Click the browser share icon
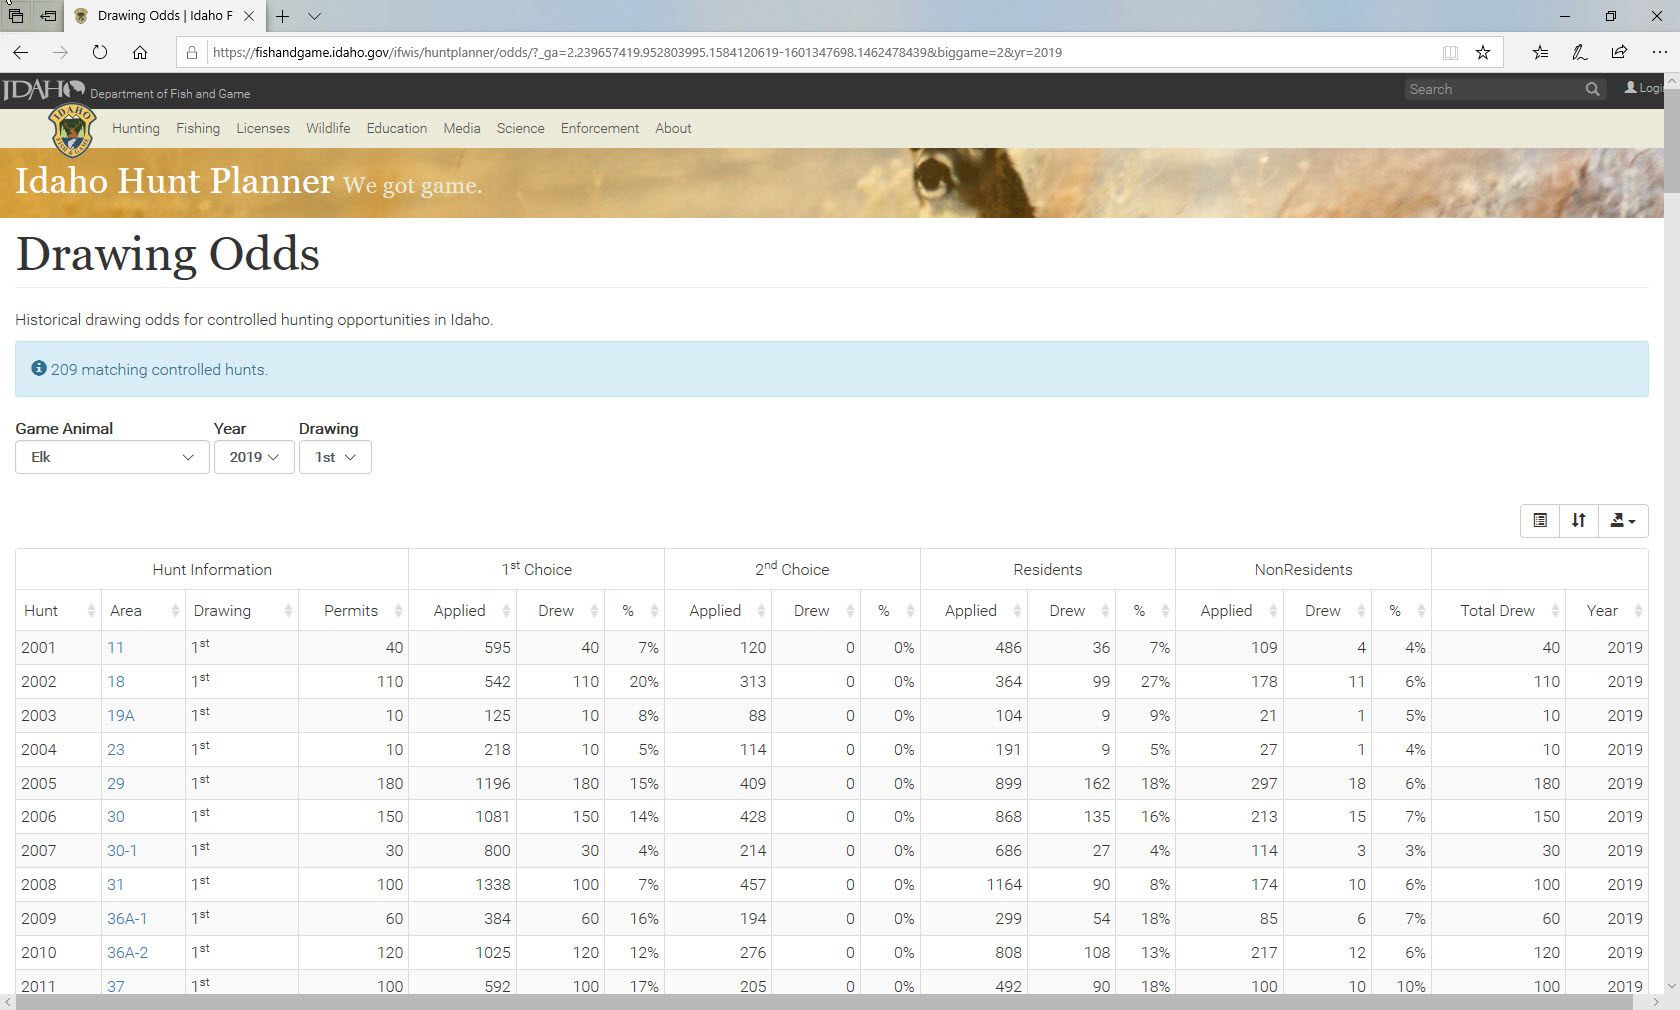This screenshot has height=1010, width=1680. tap(1619, 53)
